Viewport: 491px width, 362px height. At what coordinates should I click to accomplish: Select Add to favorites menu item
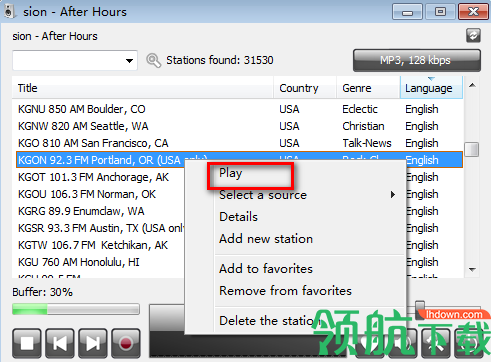[x=266, y=269]
